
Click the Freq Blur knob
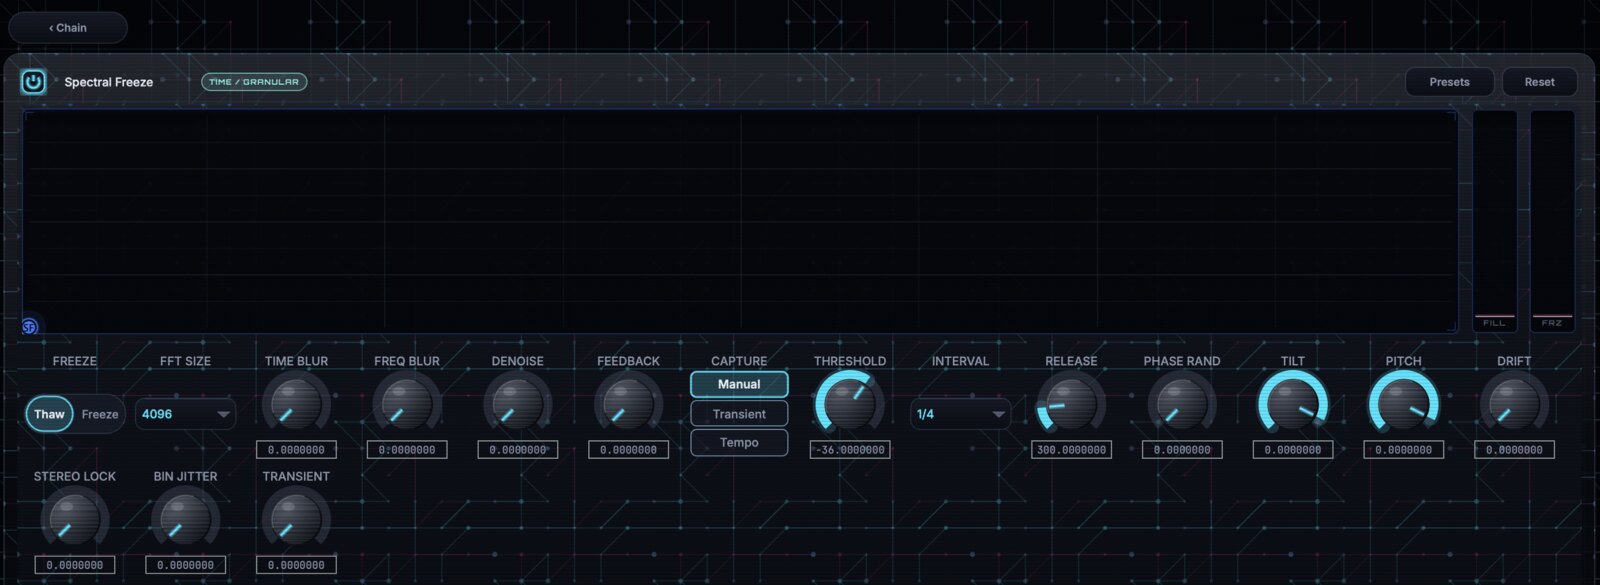pyautogui.click(x=407, y=405)
